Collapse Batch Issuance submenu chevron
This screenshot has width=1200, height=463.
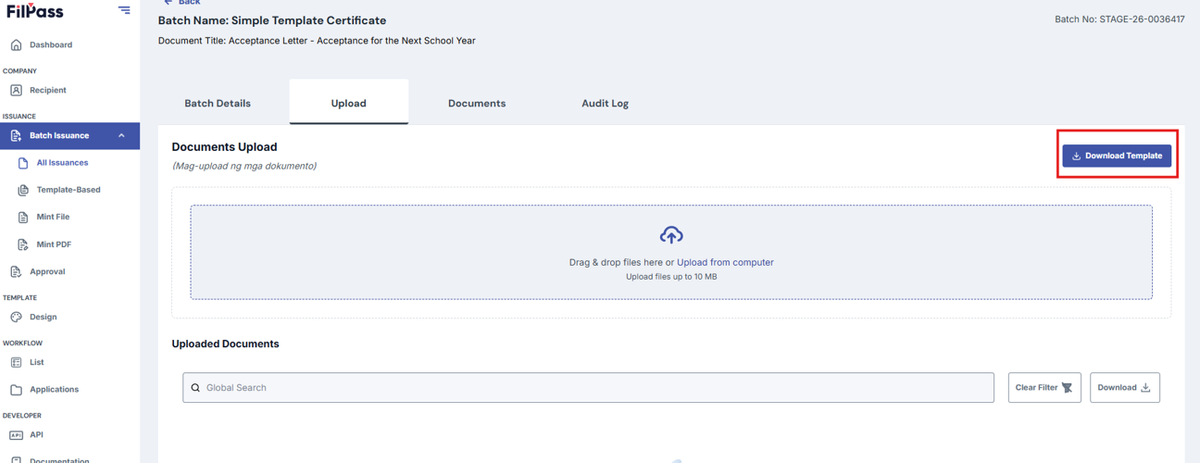121,135
